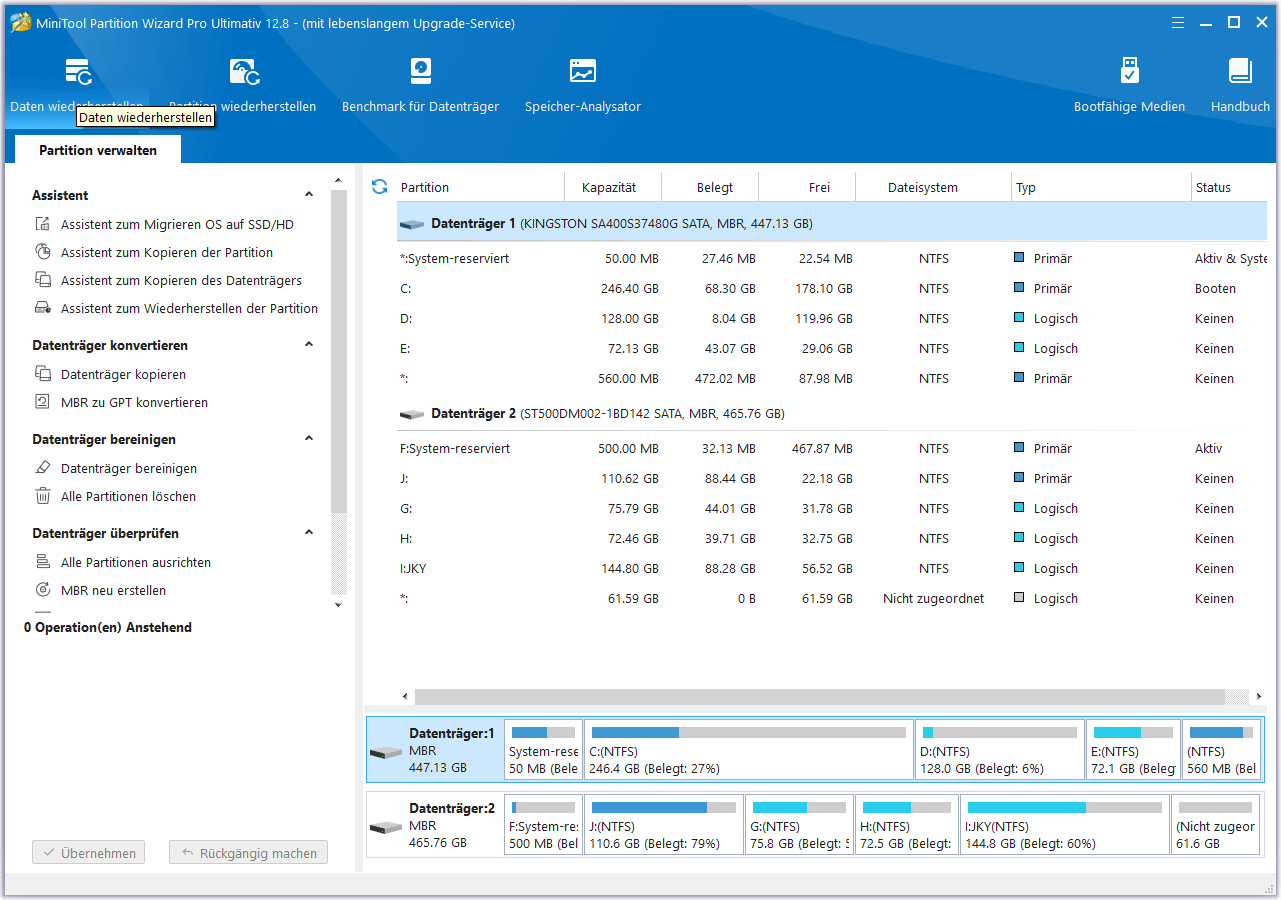Select the G: partition row
The image size is (1281, 900).
pyautogui.click(x=831, y=509)
